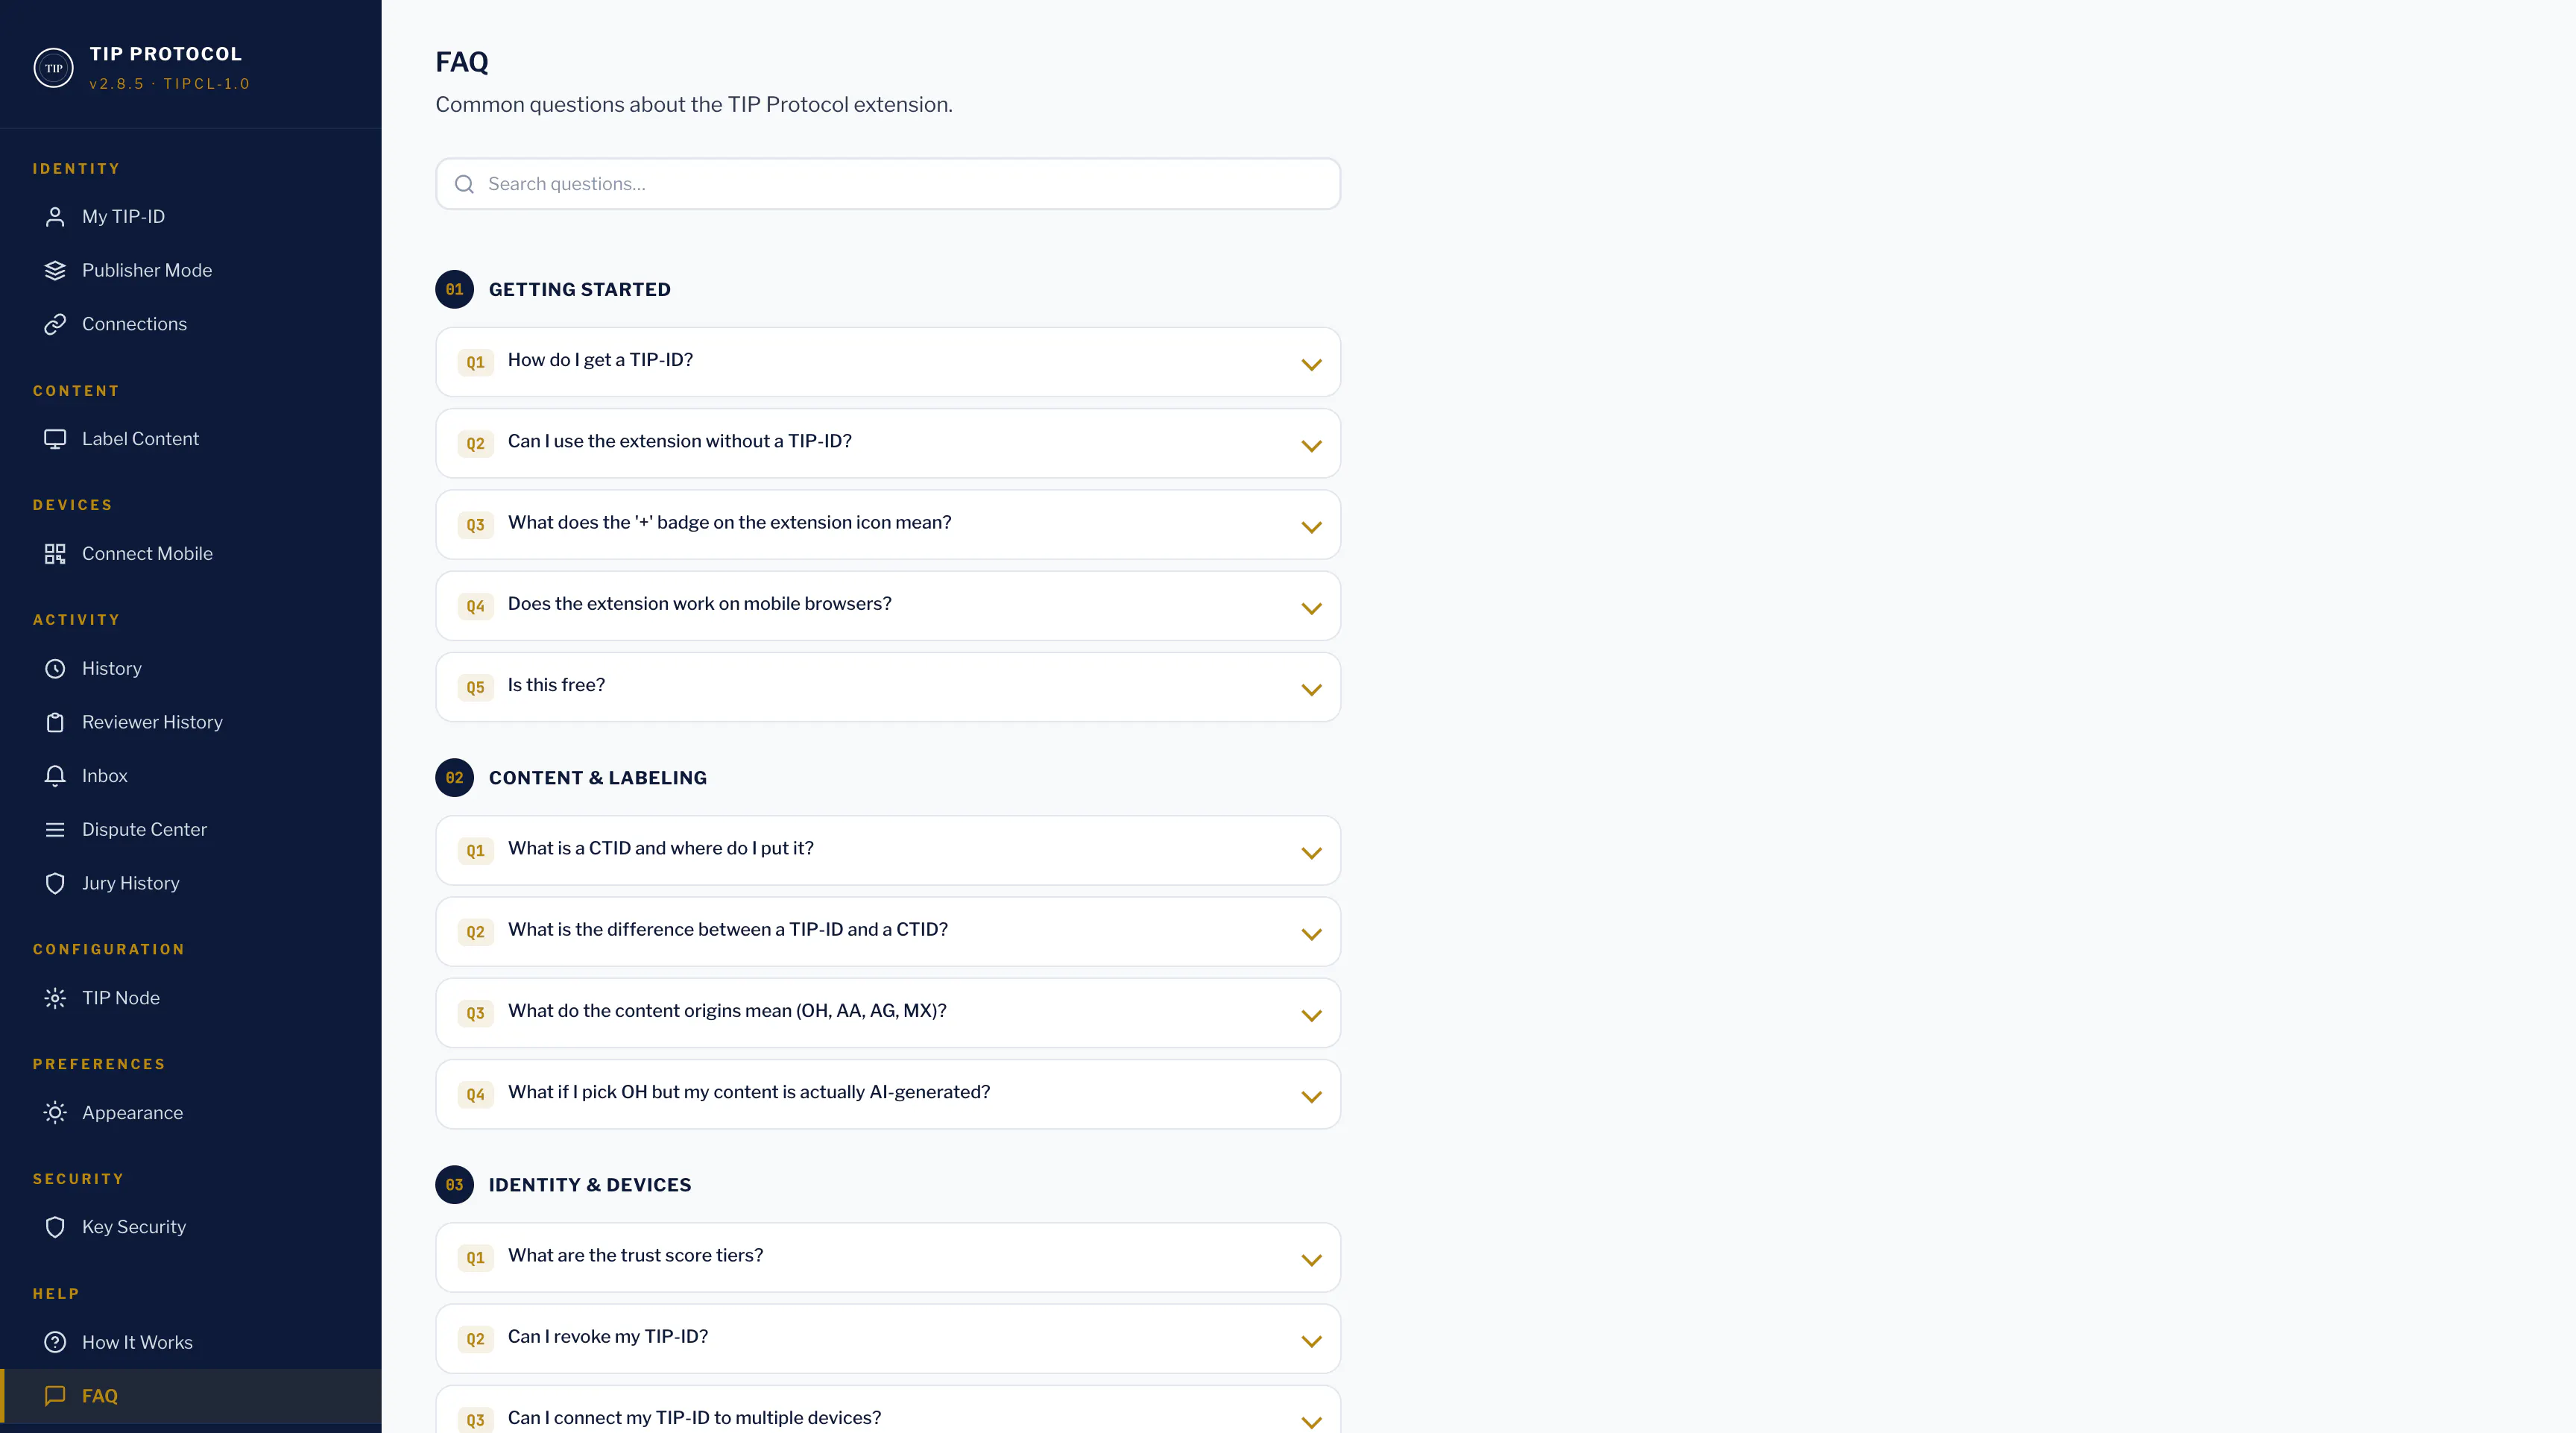Click the Connect Mobile QR icon
The width and height of the screenshot is (2576, 1433).
[x=55, y=554]
